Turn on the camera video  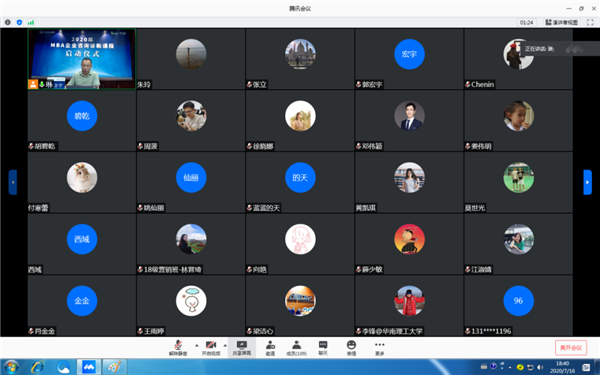[211, 348]
